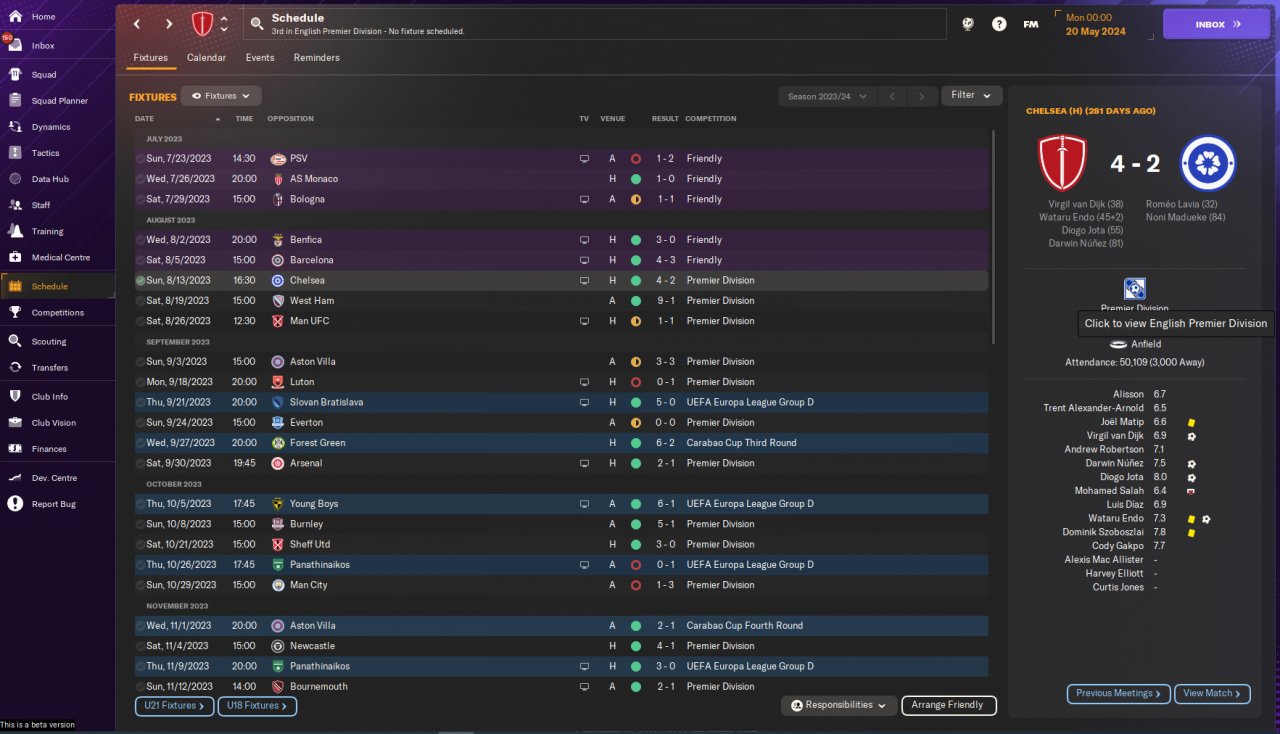1280x734 pixels.
Task: Click the Premier Division competition badge
Action: (x=1135, y=289)
